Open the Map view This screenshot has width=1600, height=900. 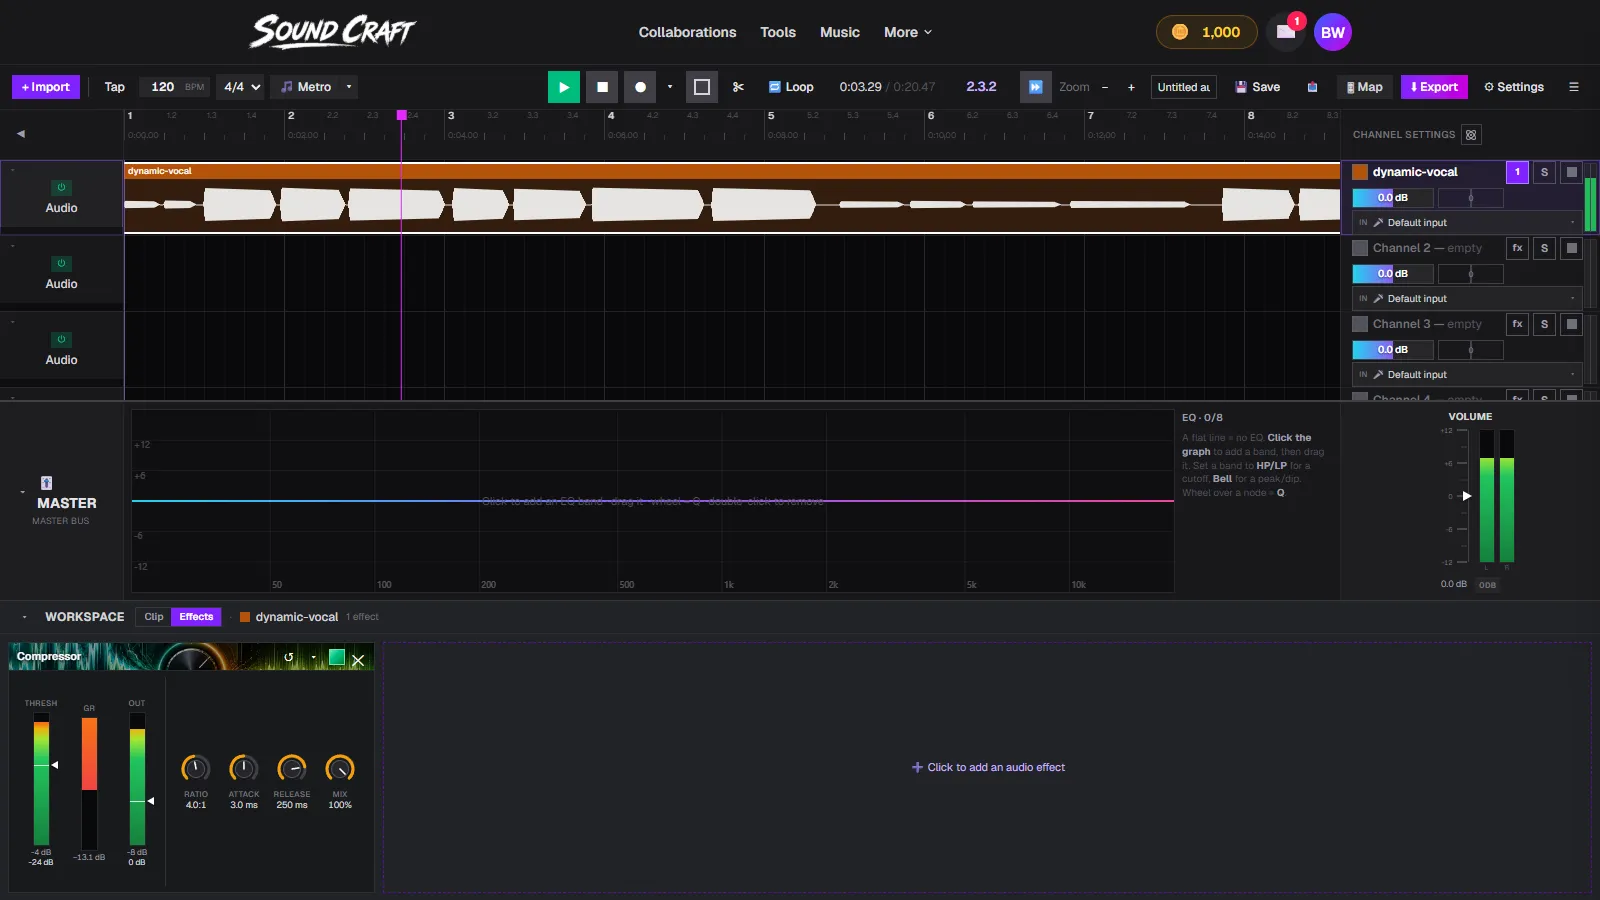1364,87
